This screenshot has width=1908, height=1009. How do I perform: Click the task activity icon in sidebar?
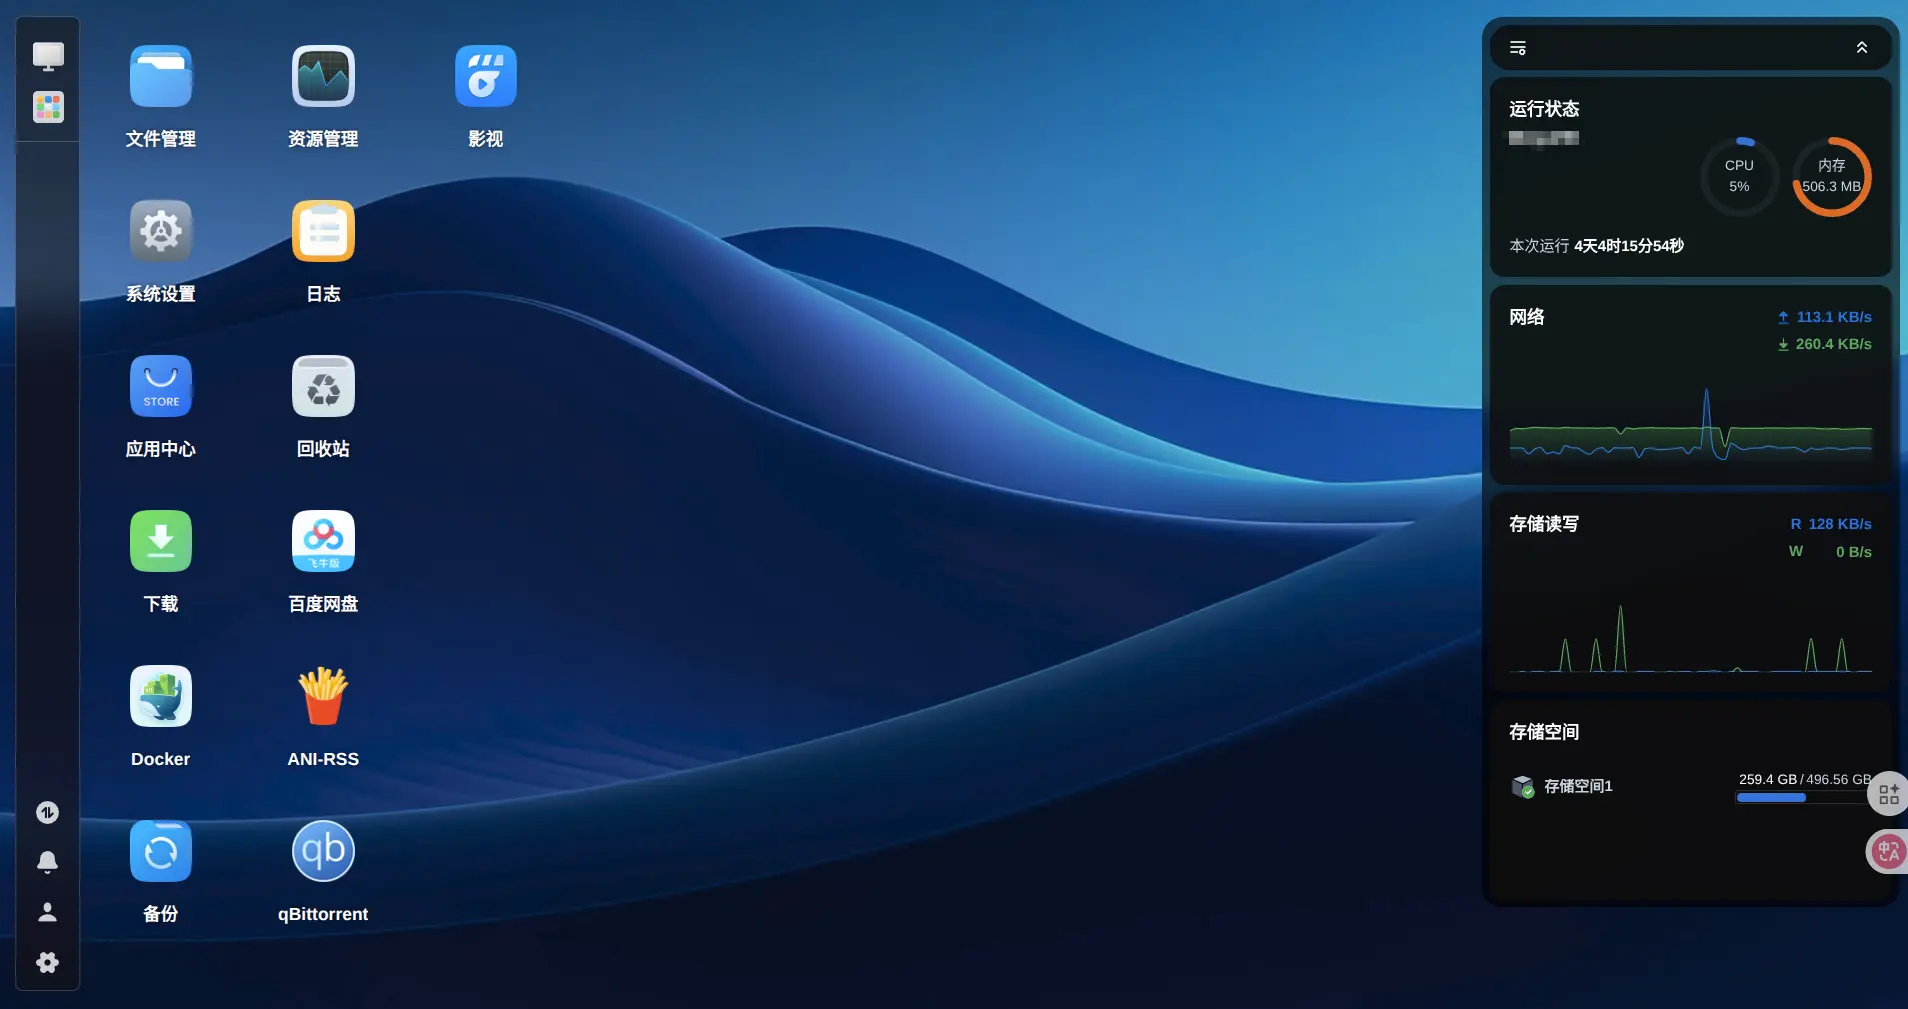click(x=47, y=812)
